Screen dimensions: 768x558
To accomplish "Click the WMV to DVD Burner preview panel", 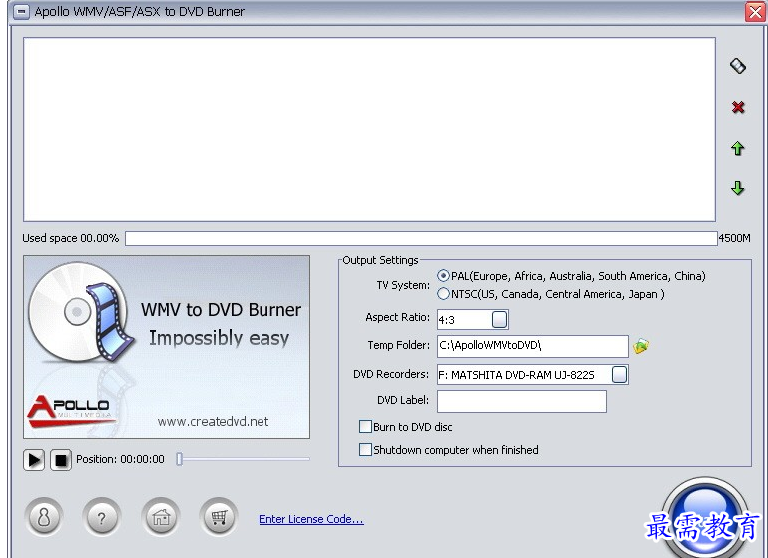I will click(x=167, y=347).
